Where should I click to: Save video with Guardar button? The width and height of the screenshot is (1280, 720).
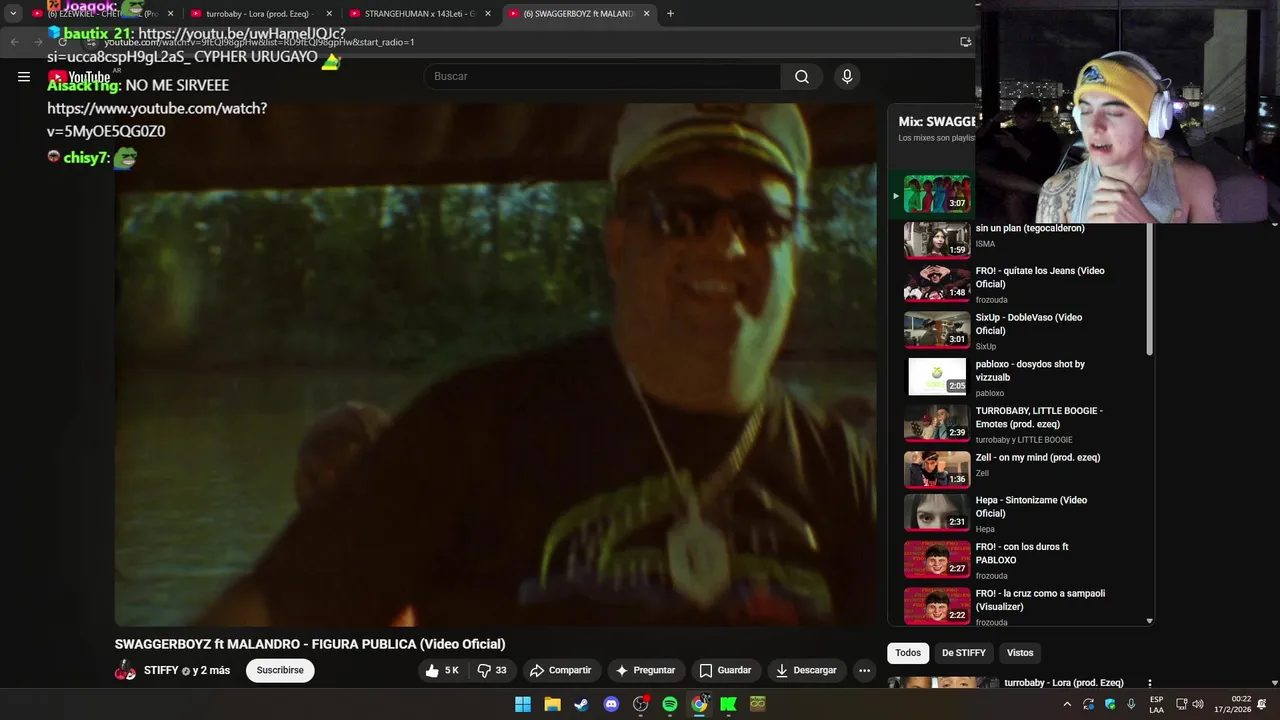pyautogui.click(x=725, y=670)
